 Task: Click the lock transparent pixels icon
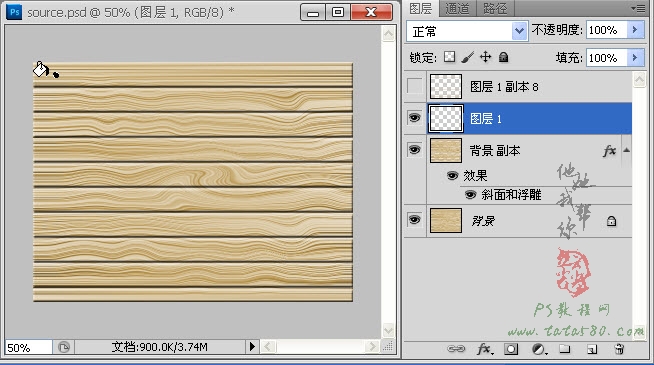click(x=449, y=57)
